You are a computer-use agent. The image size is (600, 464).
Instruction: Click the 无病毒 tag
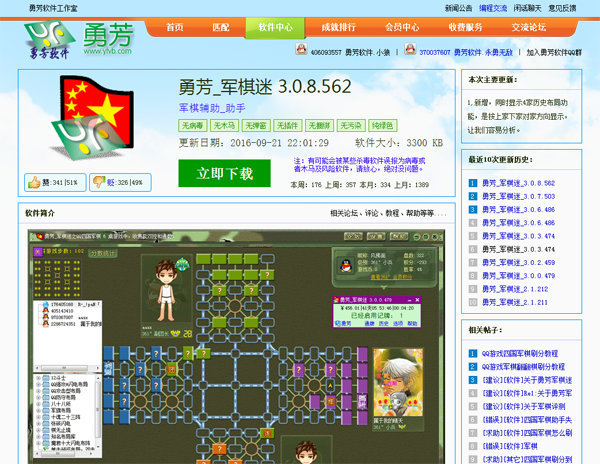[192, 125]
